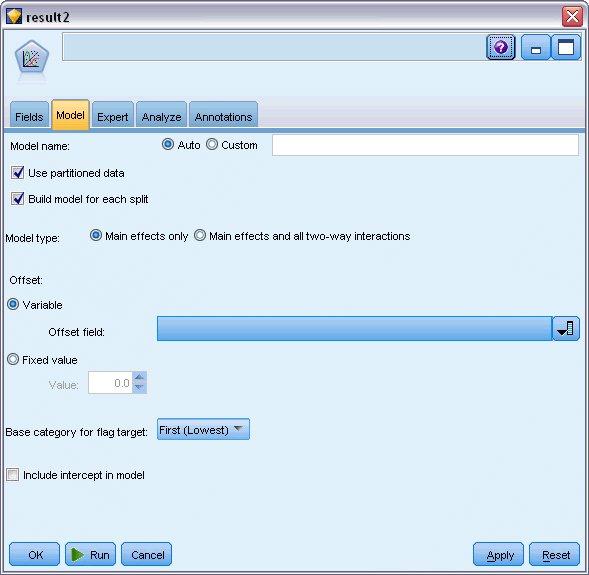Open the Annotations tab
589x575 pixels.
click(223, 116)
